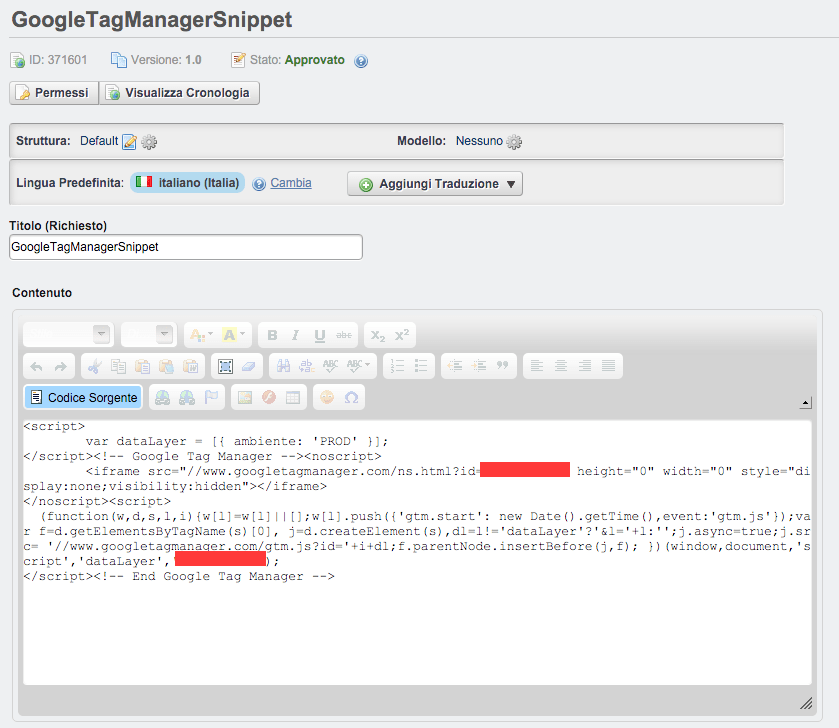Click the edit icon next to Struttura Default

pyautogui.click(x=129, y=142)
